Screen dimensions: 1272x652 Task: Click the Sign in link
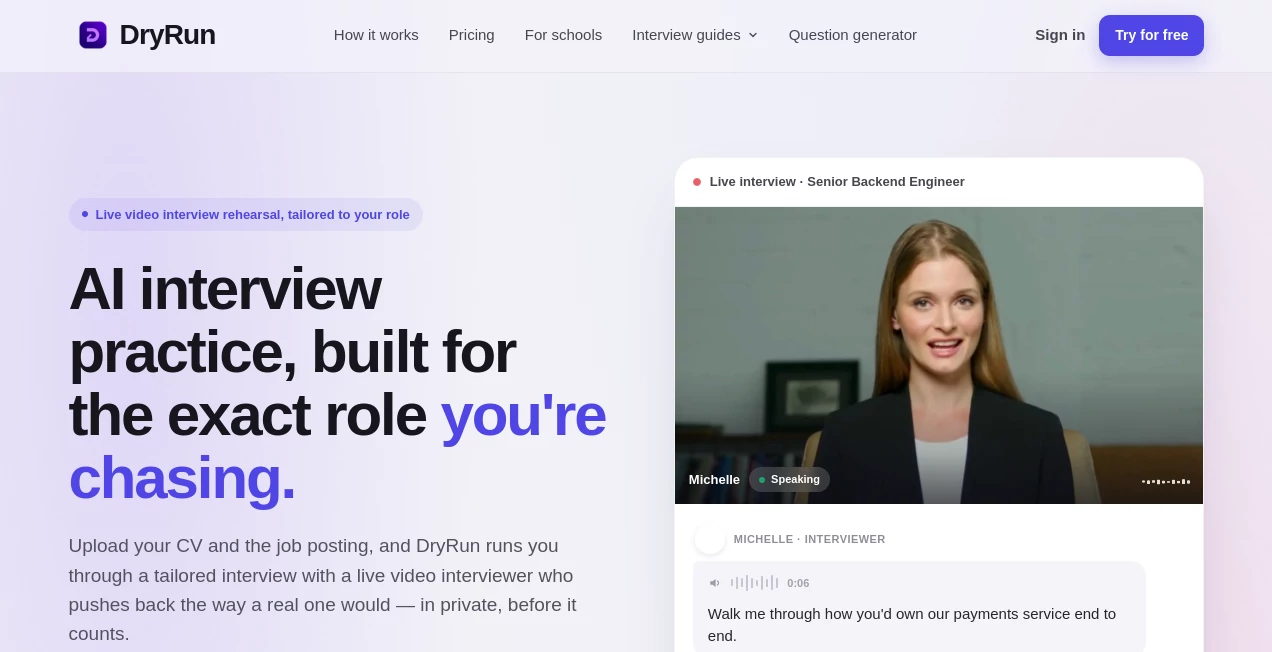[x=1060, y=35]
